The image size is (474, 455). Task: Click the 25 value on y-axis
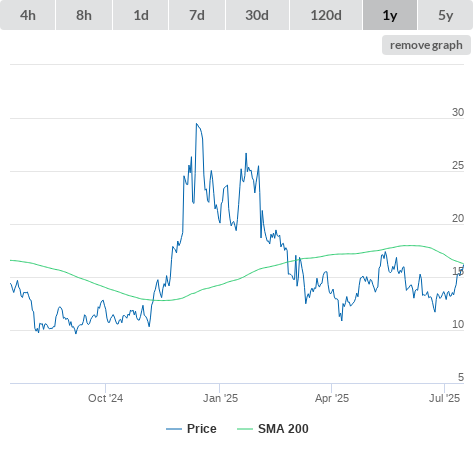tap(458, 165)
